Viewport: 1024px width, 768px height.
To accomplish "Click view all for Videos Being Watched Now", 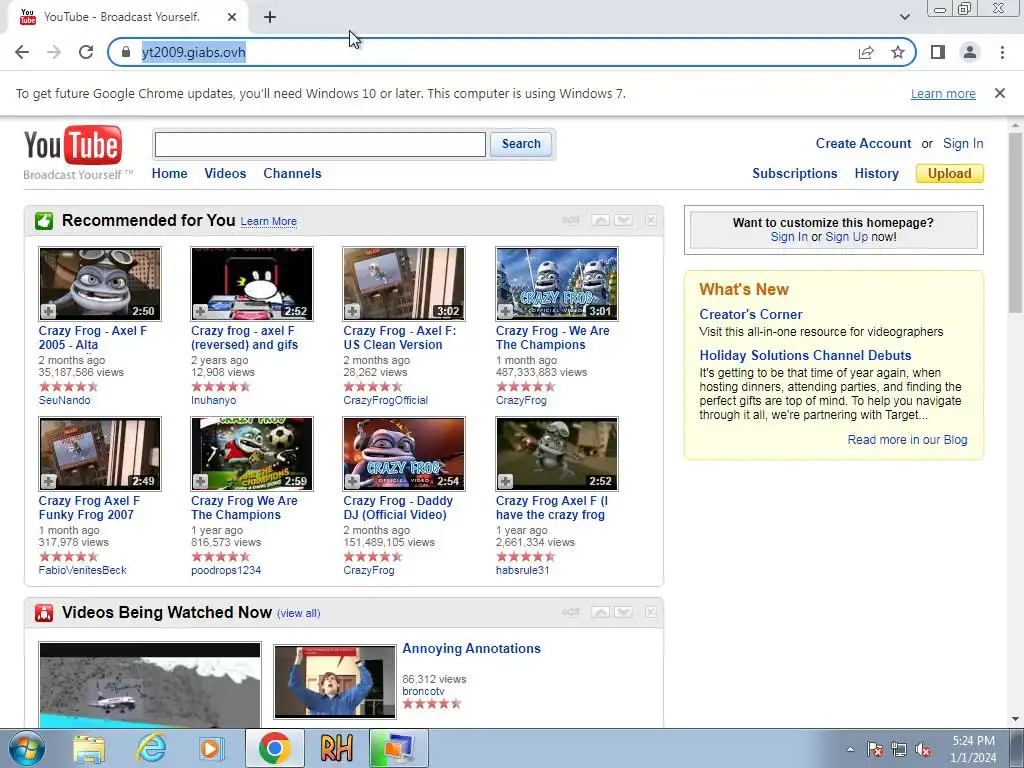I will [x=298, y=613].
